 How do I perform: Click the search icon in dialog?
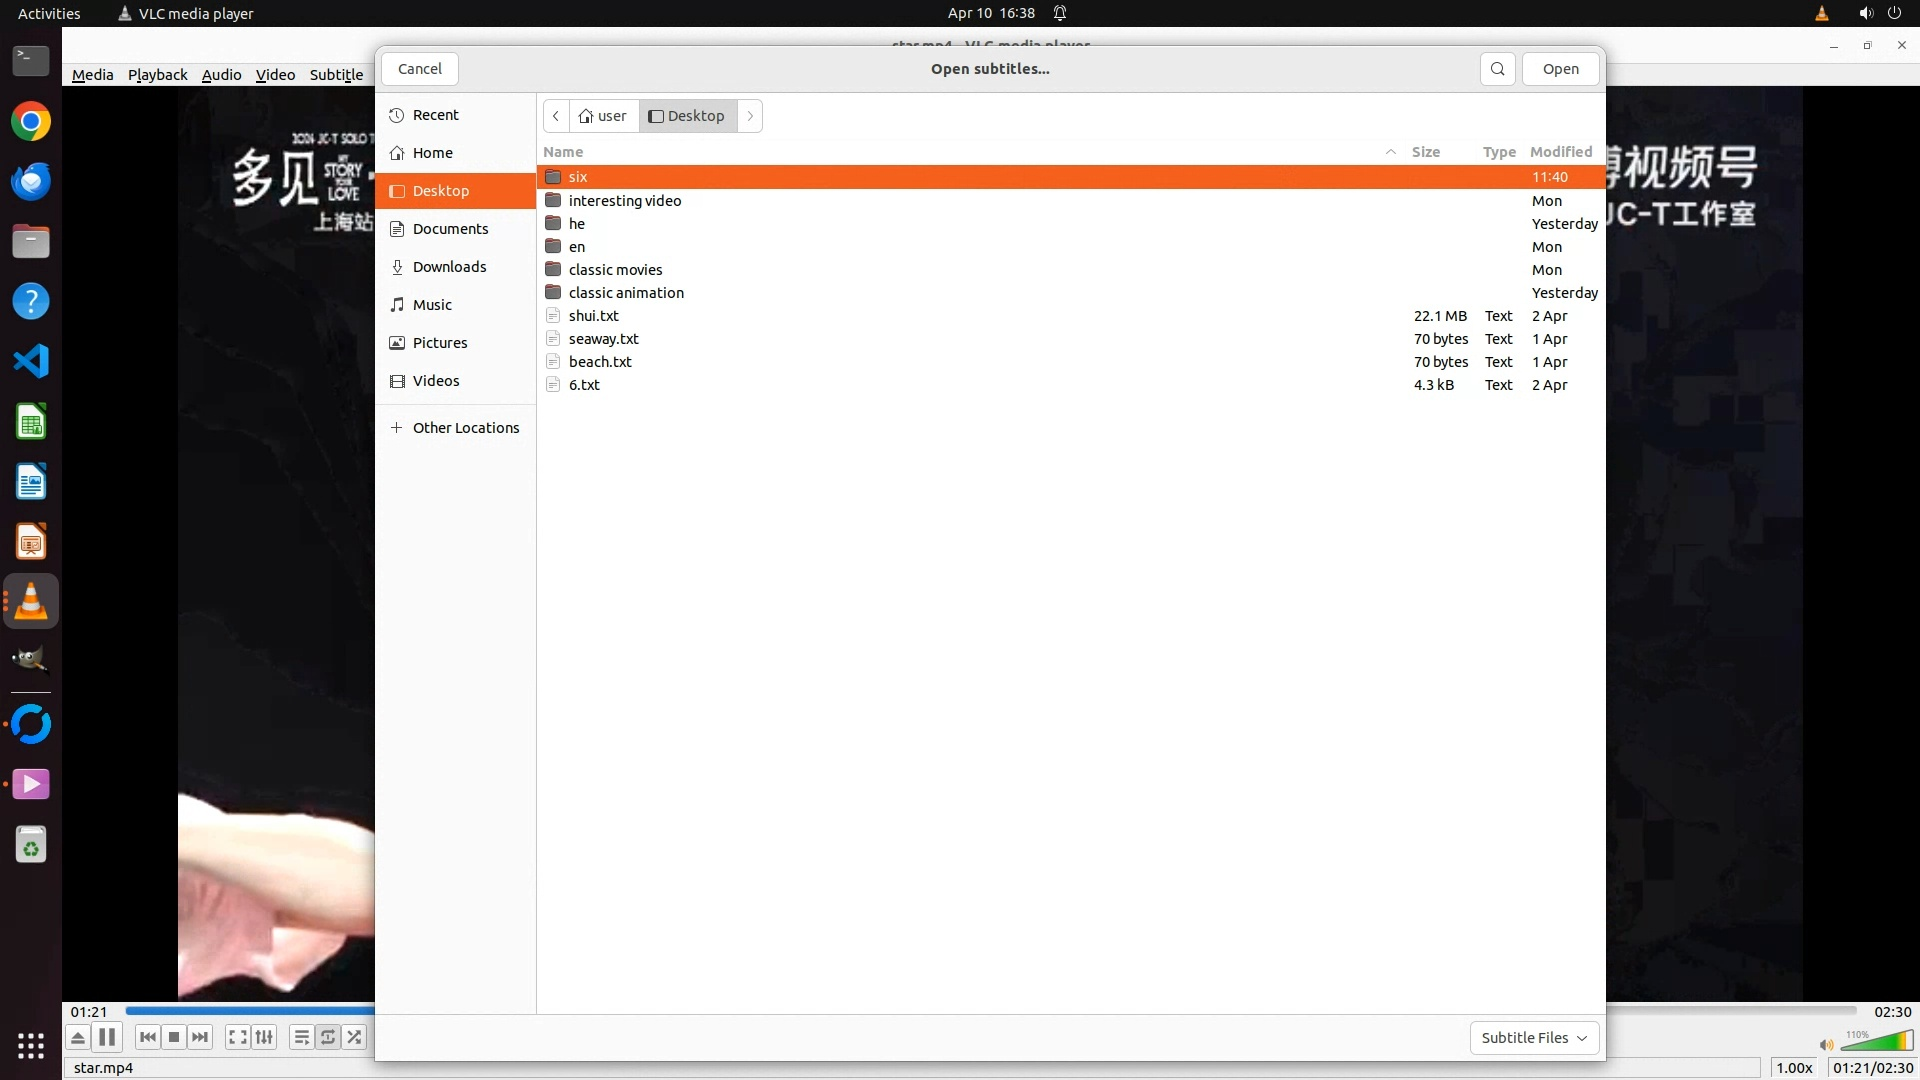(x=1497, y=69)
